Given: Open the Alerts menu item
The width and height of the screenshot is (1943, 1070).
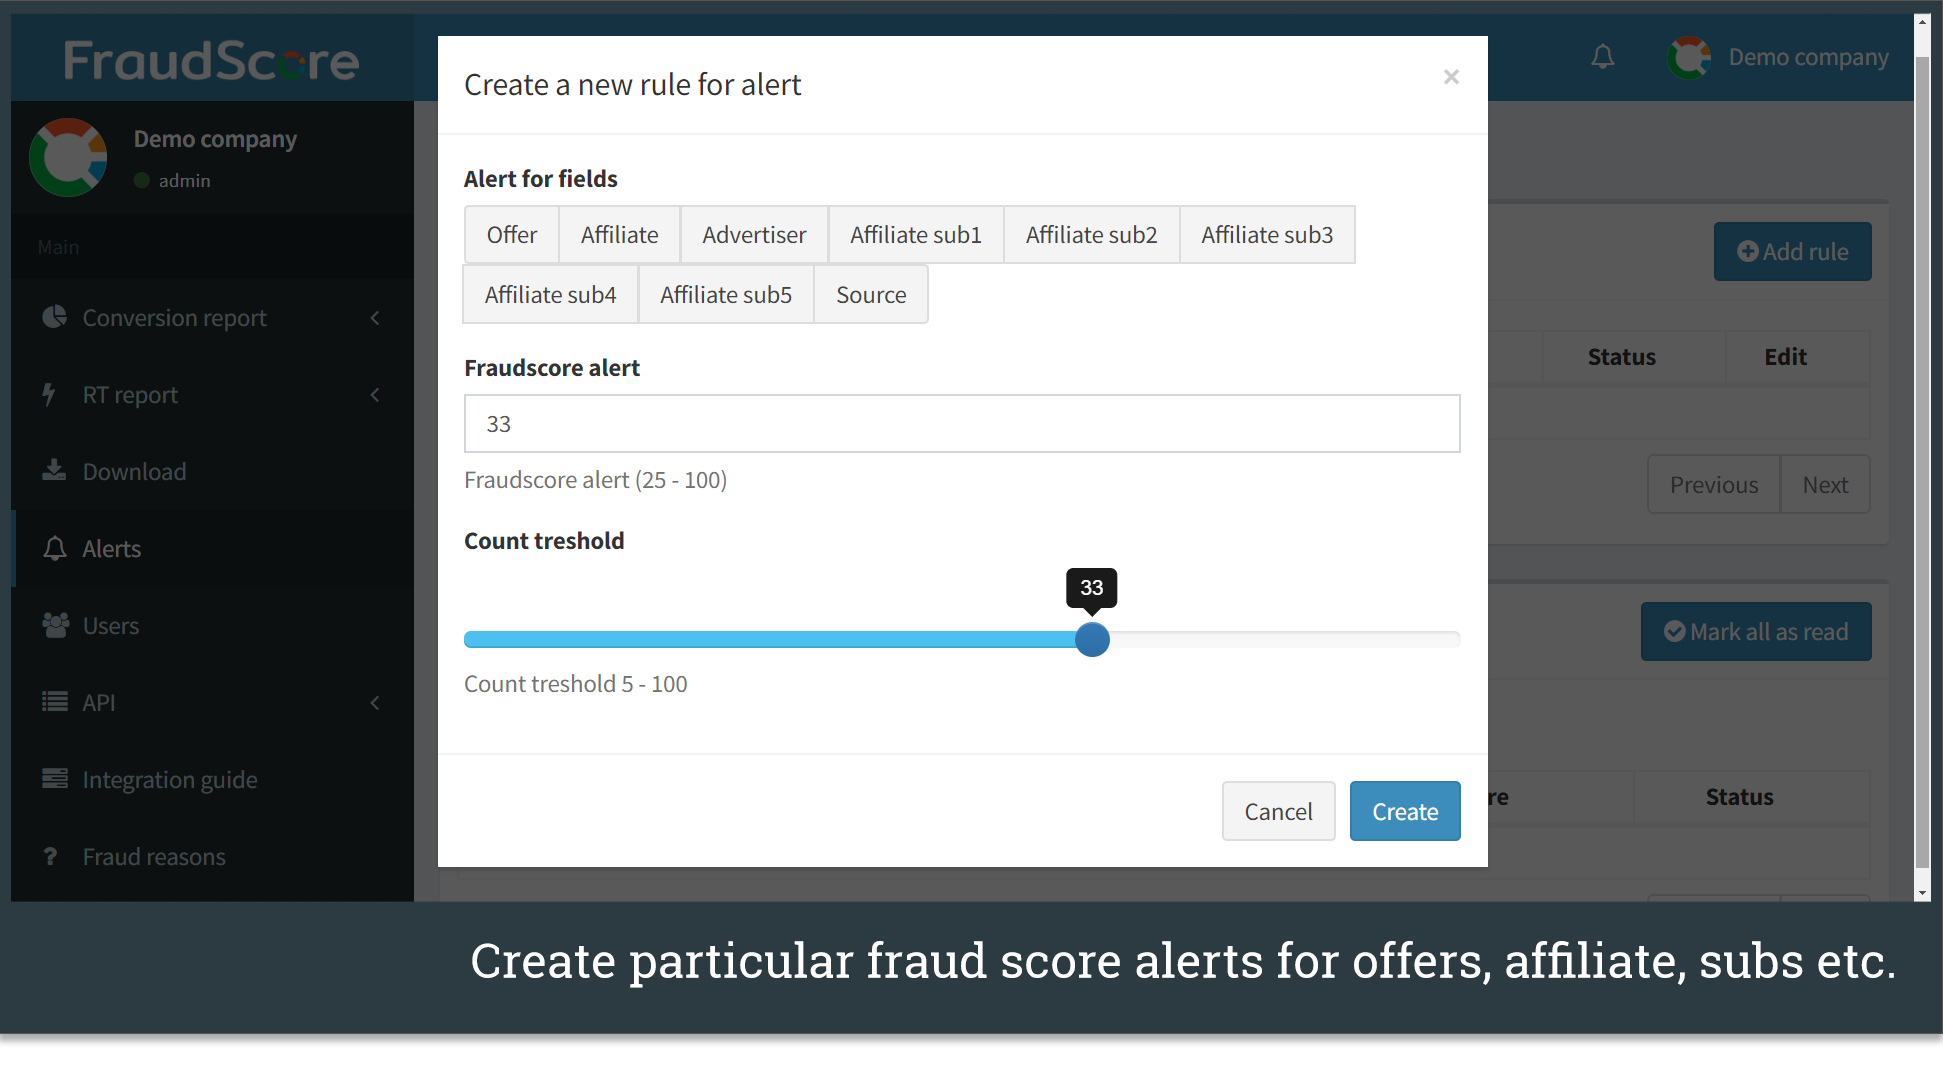Looking at the screenshot, I should pos(111,548).
